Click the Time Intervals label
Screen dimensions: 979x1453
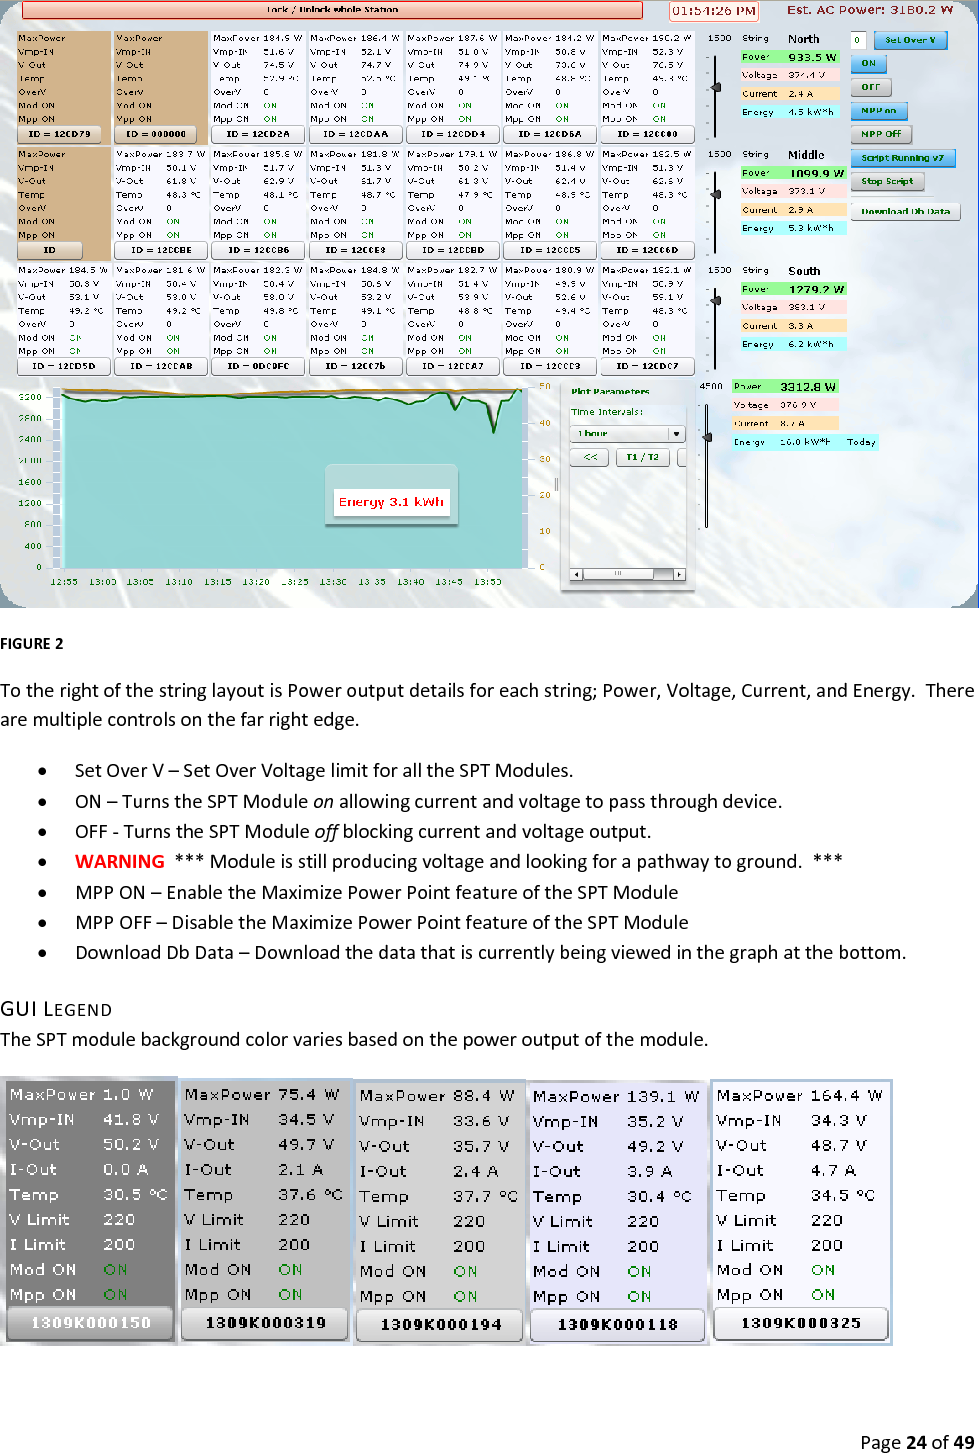point(607,412)
